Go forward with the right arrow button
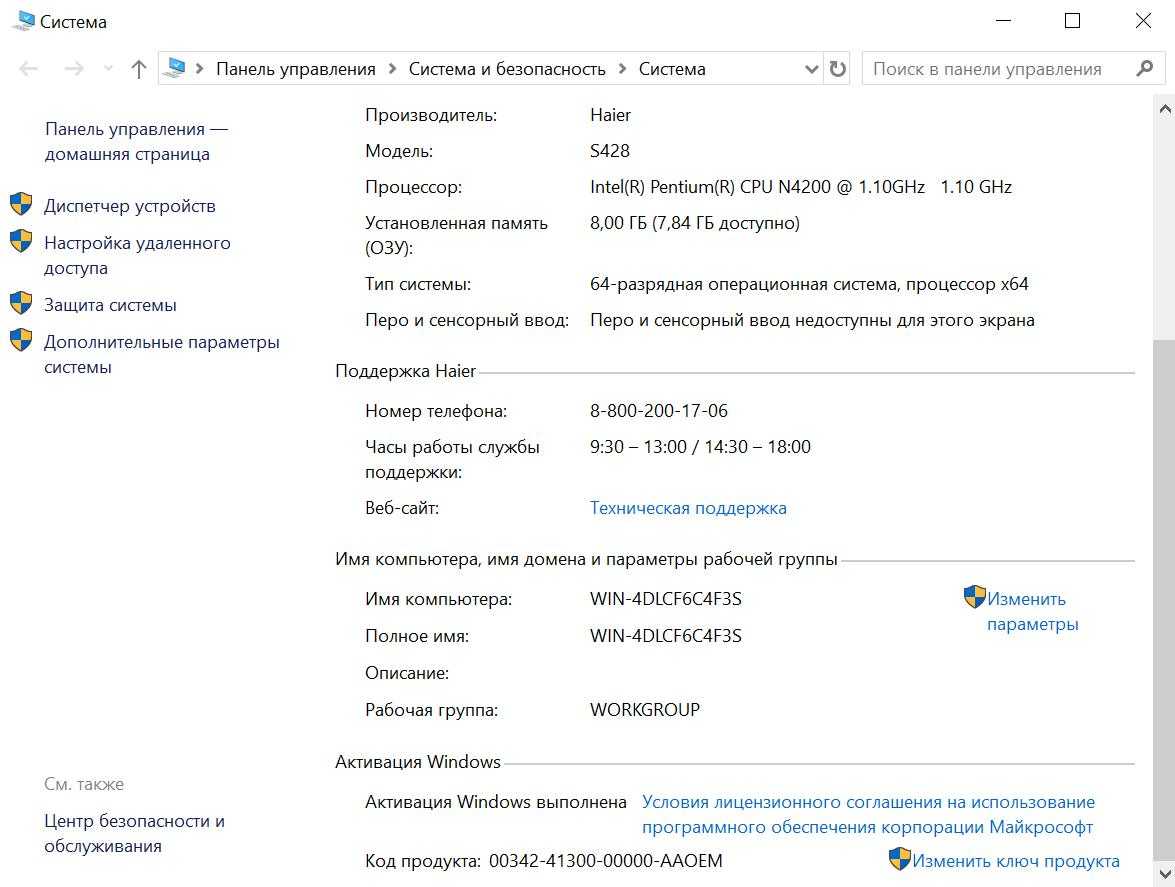This screenshot has height=887, width=1175. (x=73, y=69)
